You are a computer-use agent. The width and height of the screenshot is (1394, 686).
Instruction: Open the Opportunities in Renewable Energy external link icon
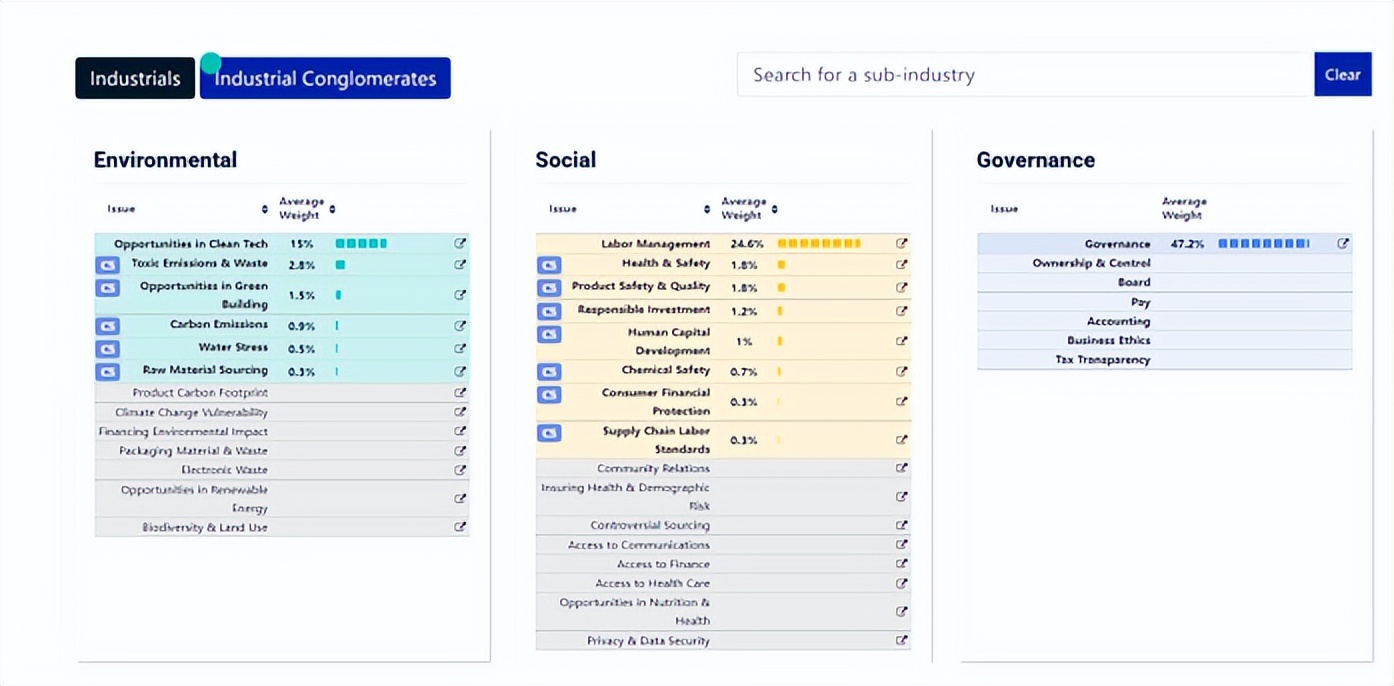[x=460, y=498]
